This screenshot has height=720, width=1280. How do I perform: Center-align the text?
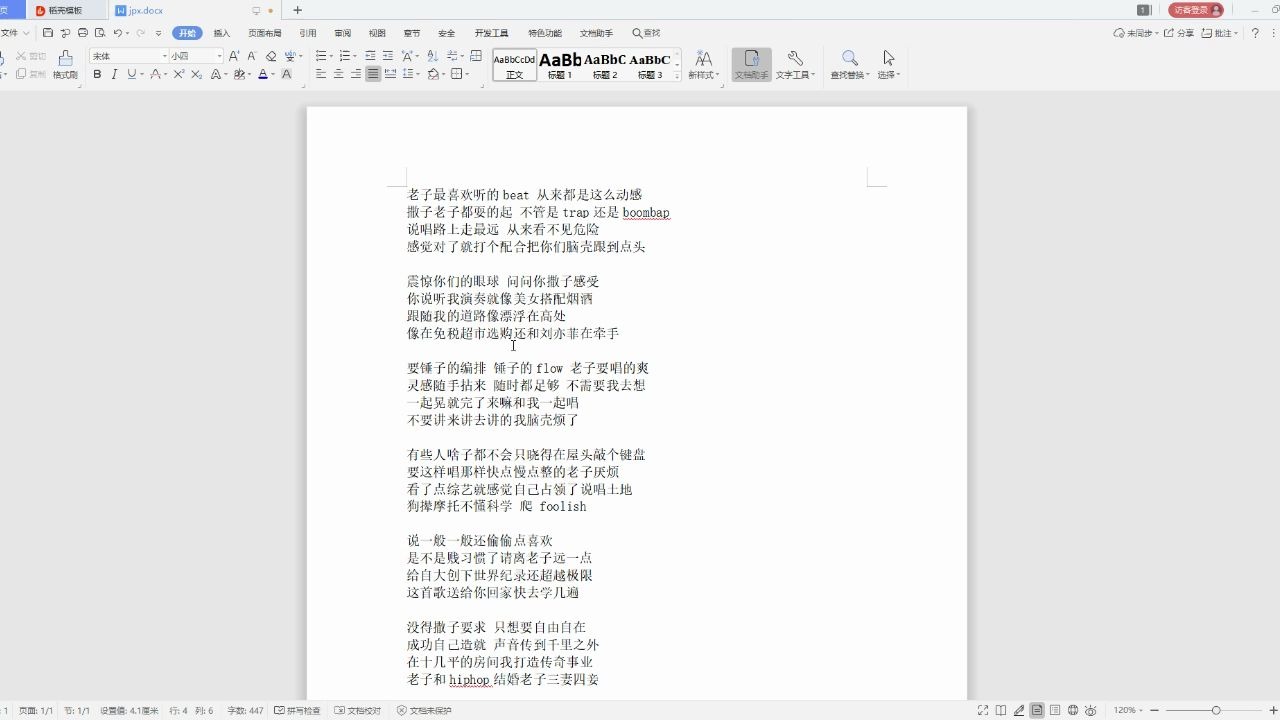pyautogui.click(x=338, y=74)
